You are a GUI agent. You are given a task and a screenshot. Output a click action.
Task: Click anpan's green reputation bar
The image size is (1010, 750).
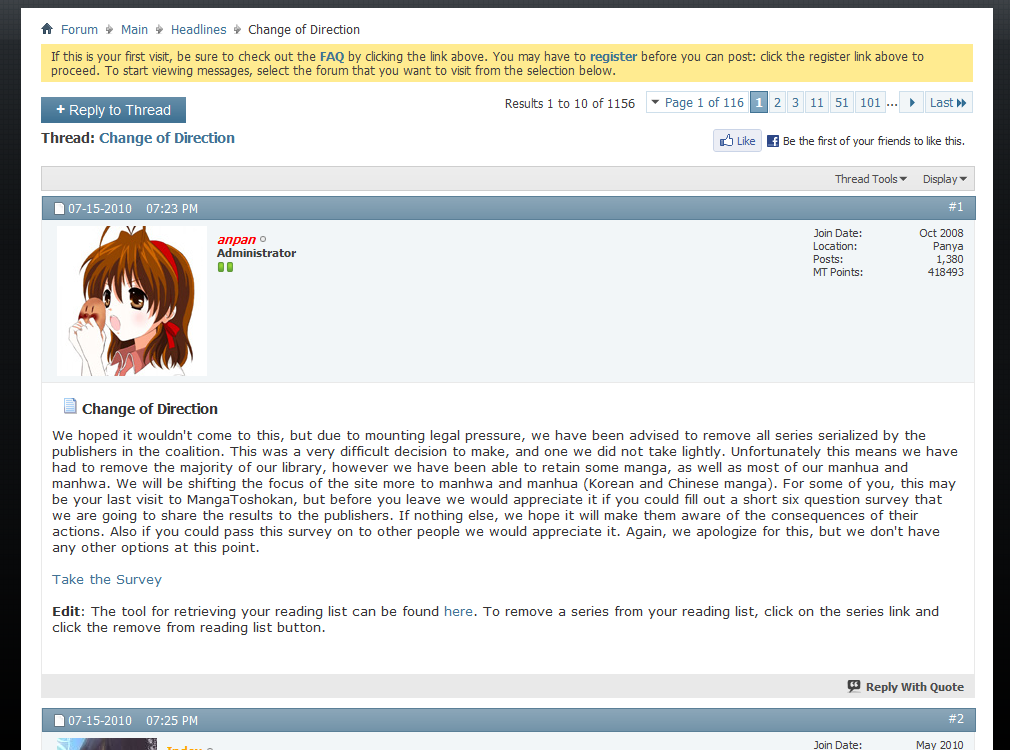225,267
